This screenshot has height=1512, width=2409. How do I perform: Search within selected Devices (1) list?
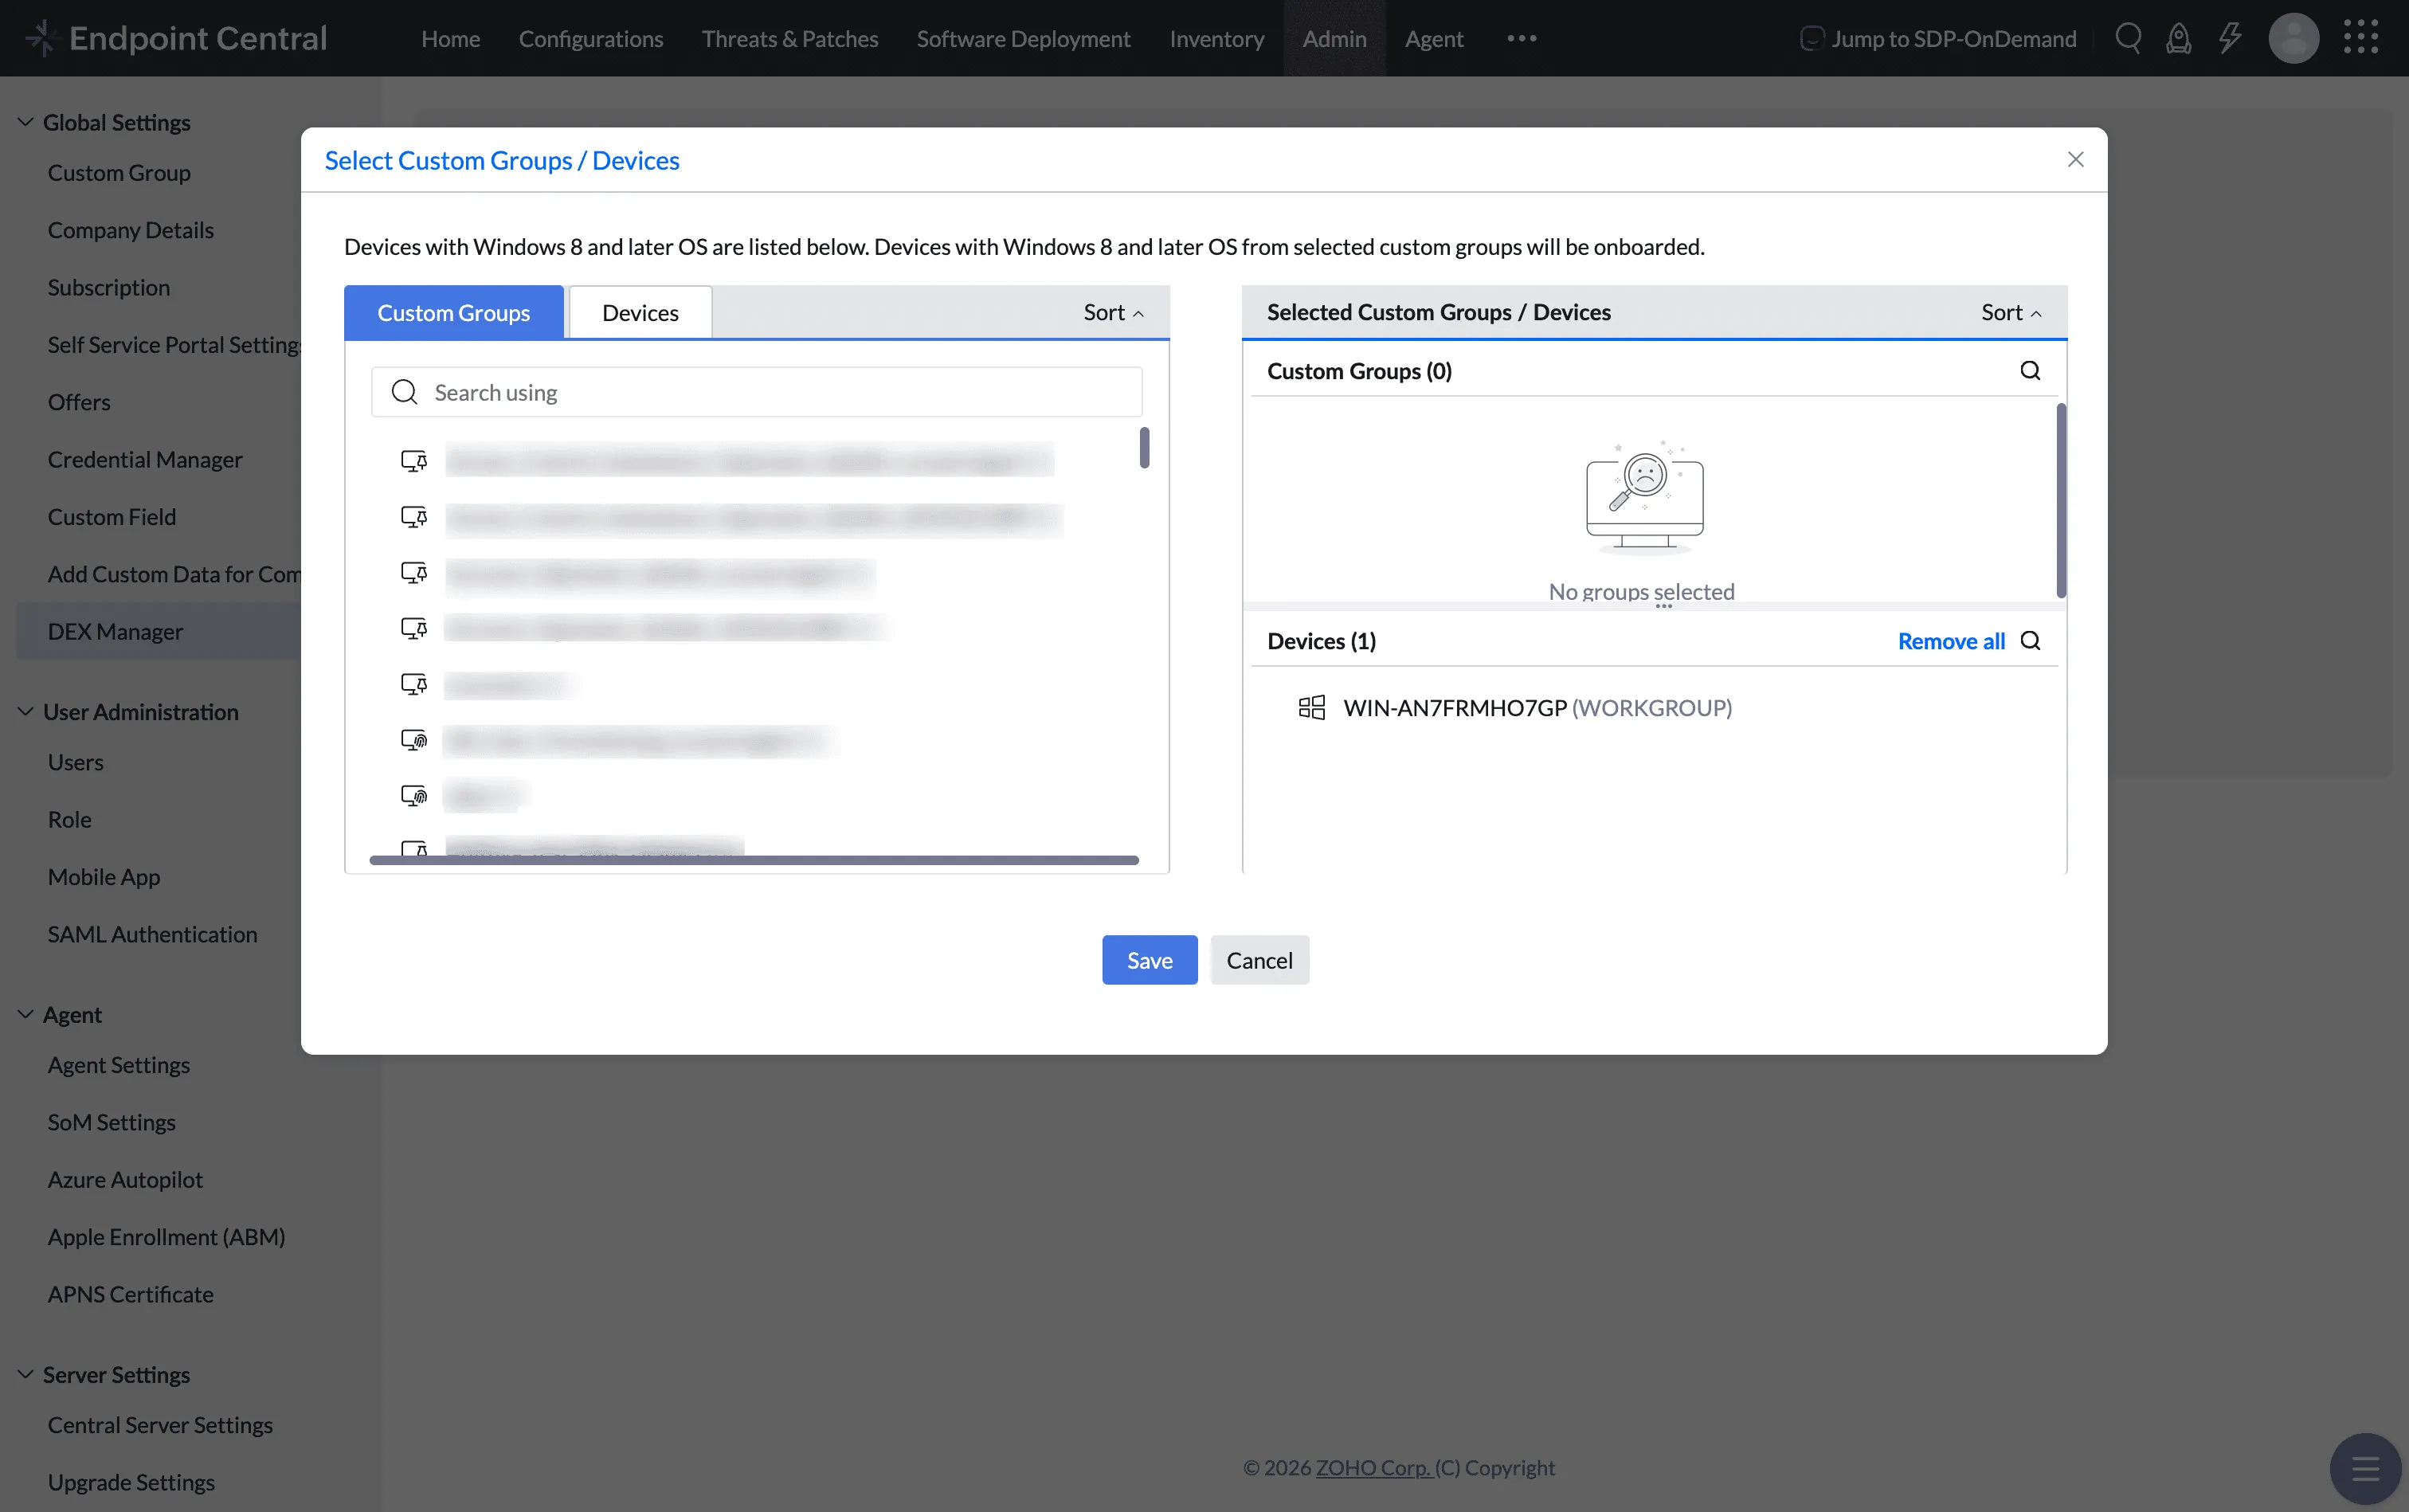tap(2029, 641)
